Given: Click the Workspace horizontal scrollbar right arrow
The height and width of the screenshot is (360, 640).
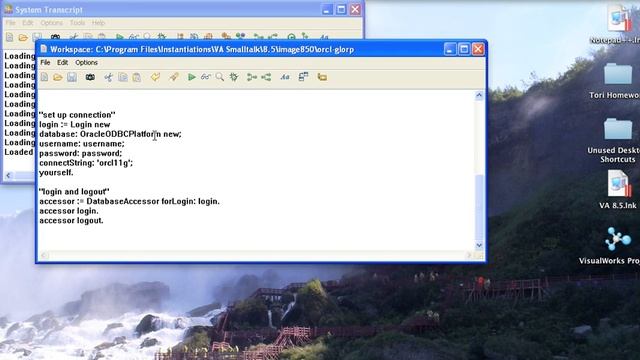Looking at the screenshot, I should point(469,256).
